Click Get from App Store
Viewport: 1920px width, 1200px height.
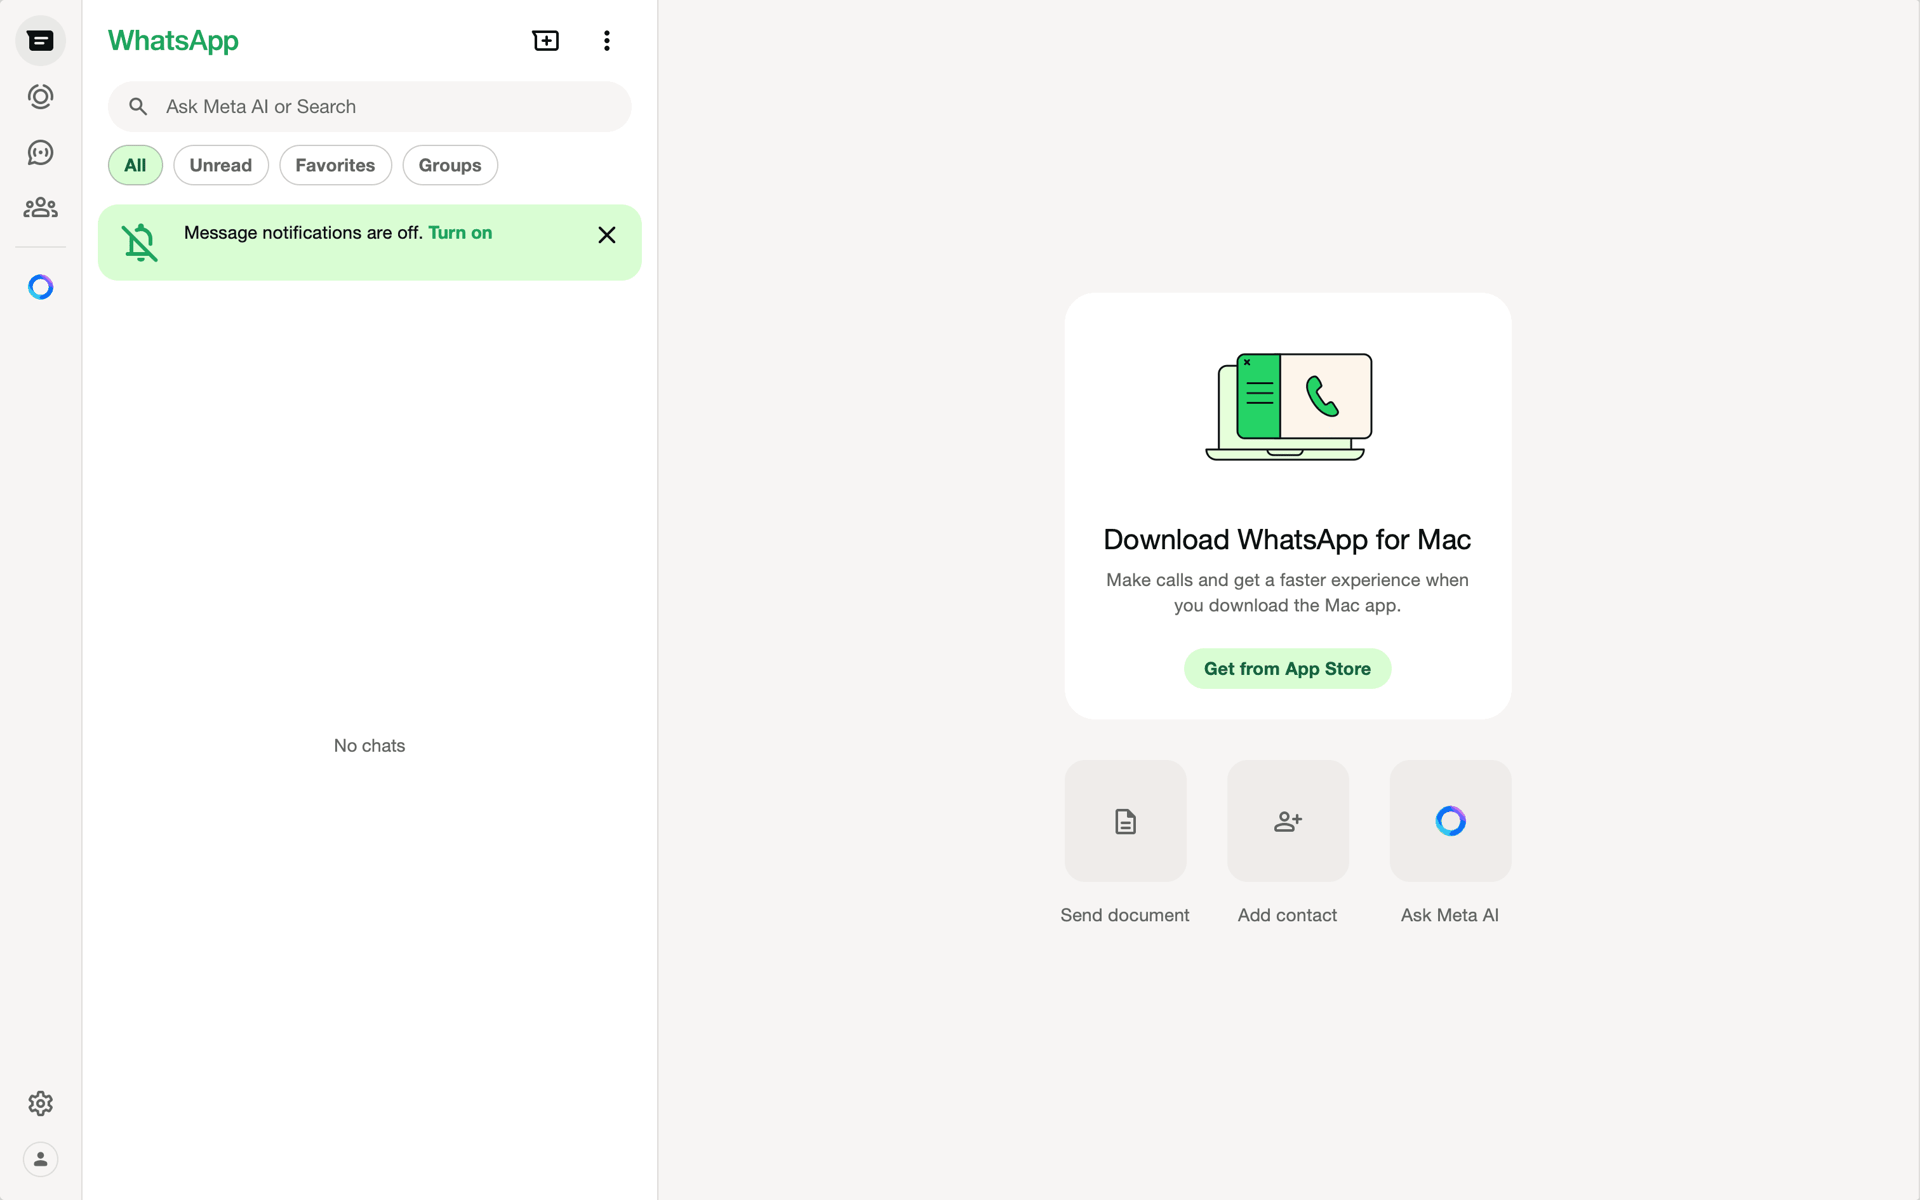tap(1287, 669)
